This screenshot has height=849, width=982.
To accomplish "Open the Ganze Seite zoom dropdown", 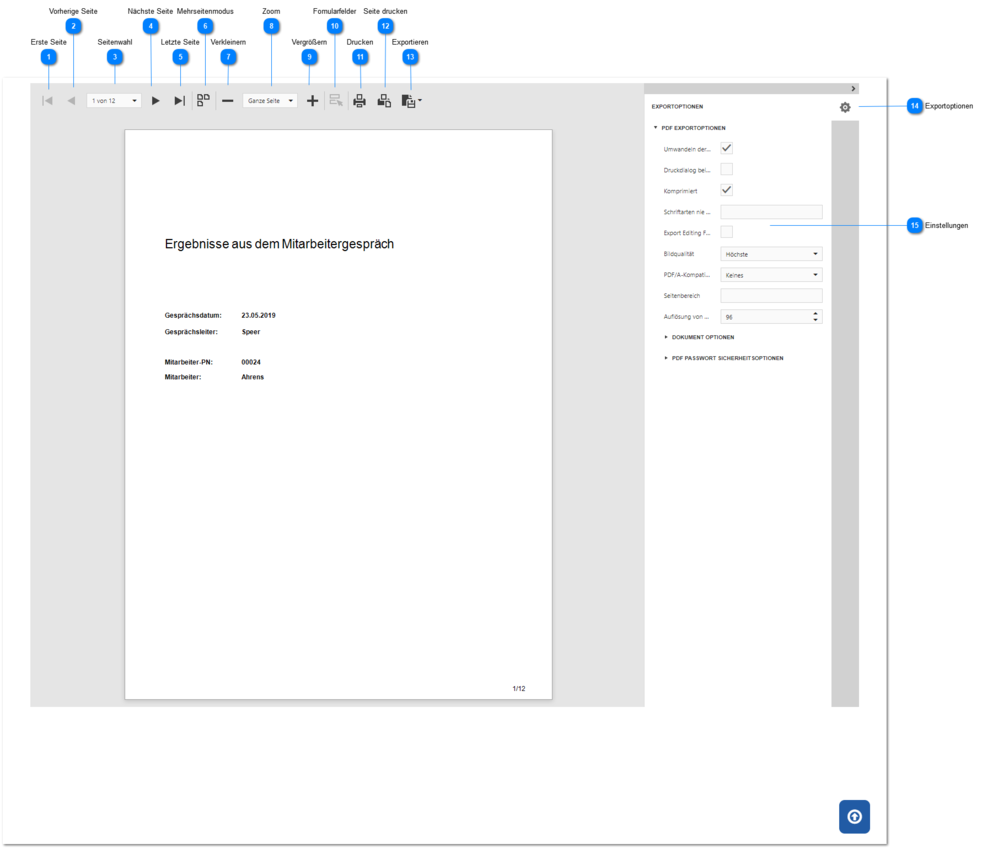I will tap(270, 101).
